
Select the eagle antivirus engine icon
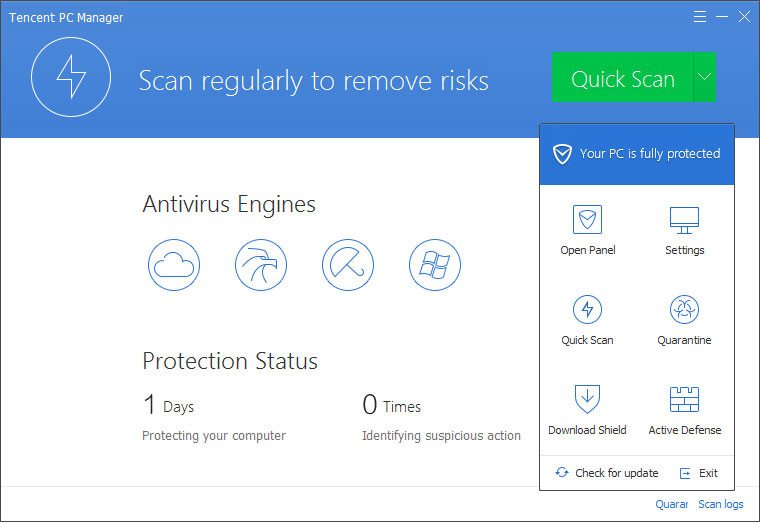pos(261,265)
